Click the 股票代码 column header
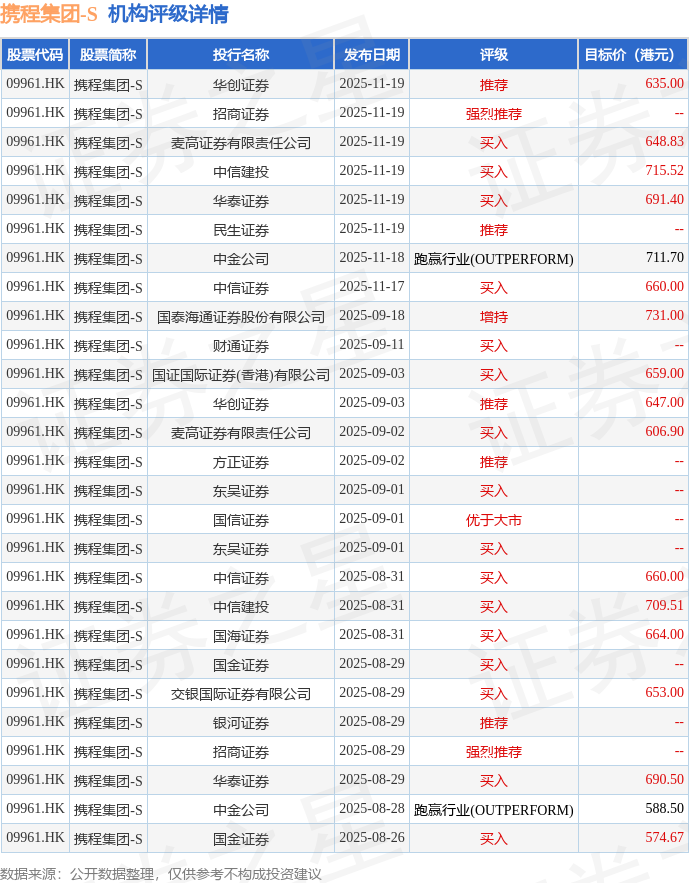 click(x=35, y=55)
